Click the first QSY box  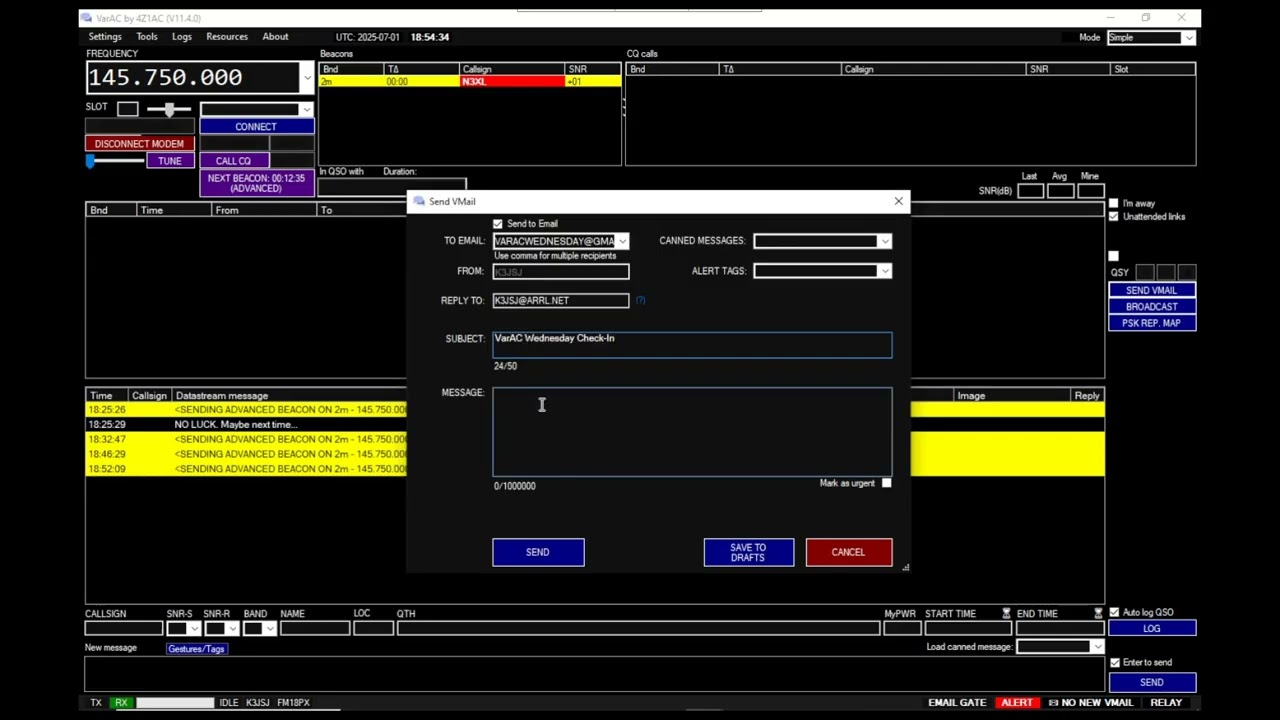click(1144, 272)
